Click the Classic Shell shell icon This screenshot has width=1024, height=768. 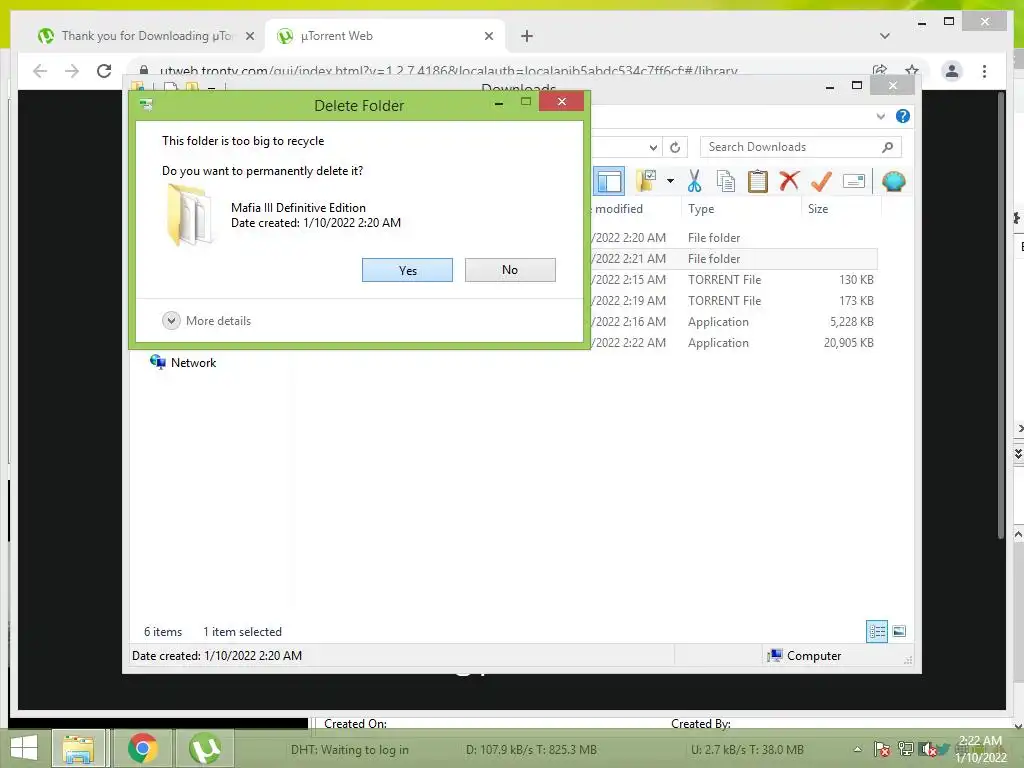(x=893, y=181)
